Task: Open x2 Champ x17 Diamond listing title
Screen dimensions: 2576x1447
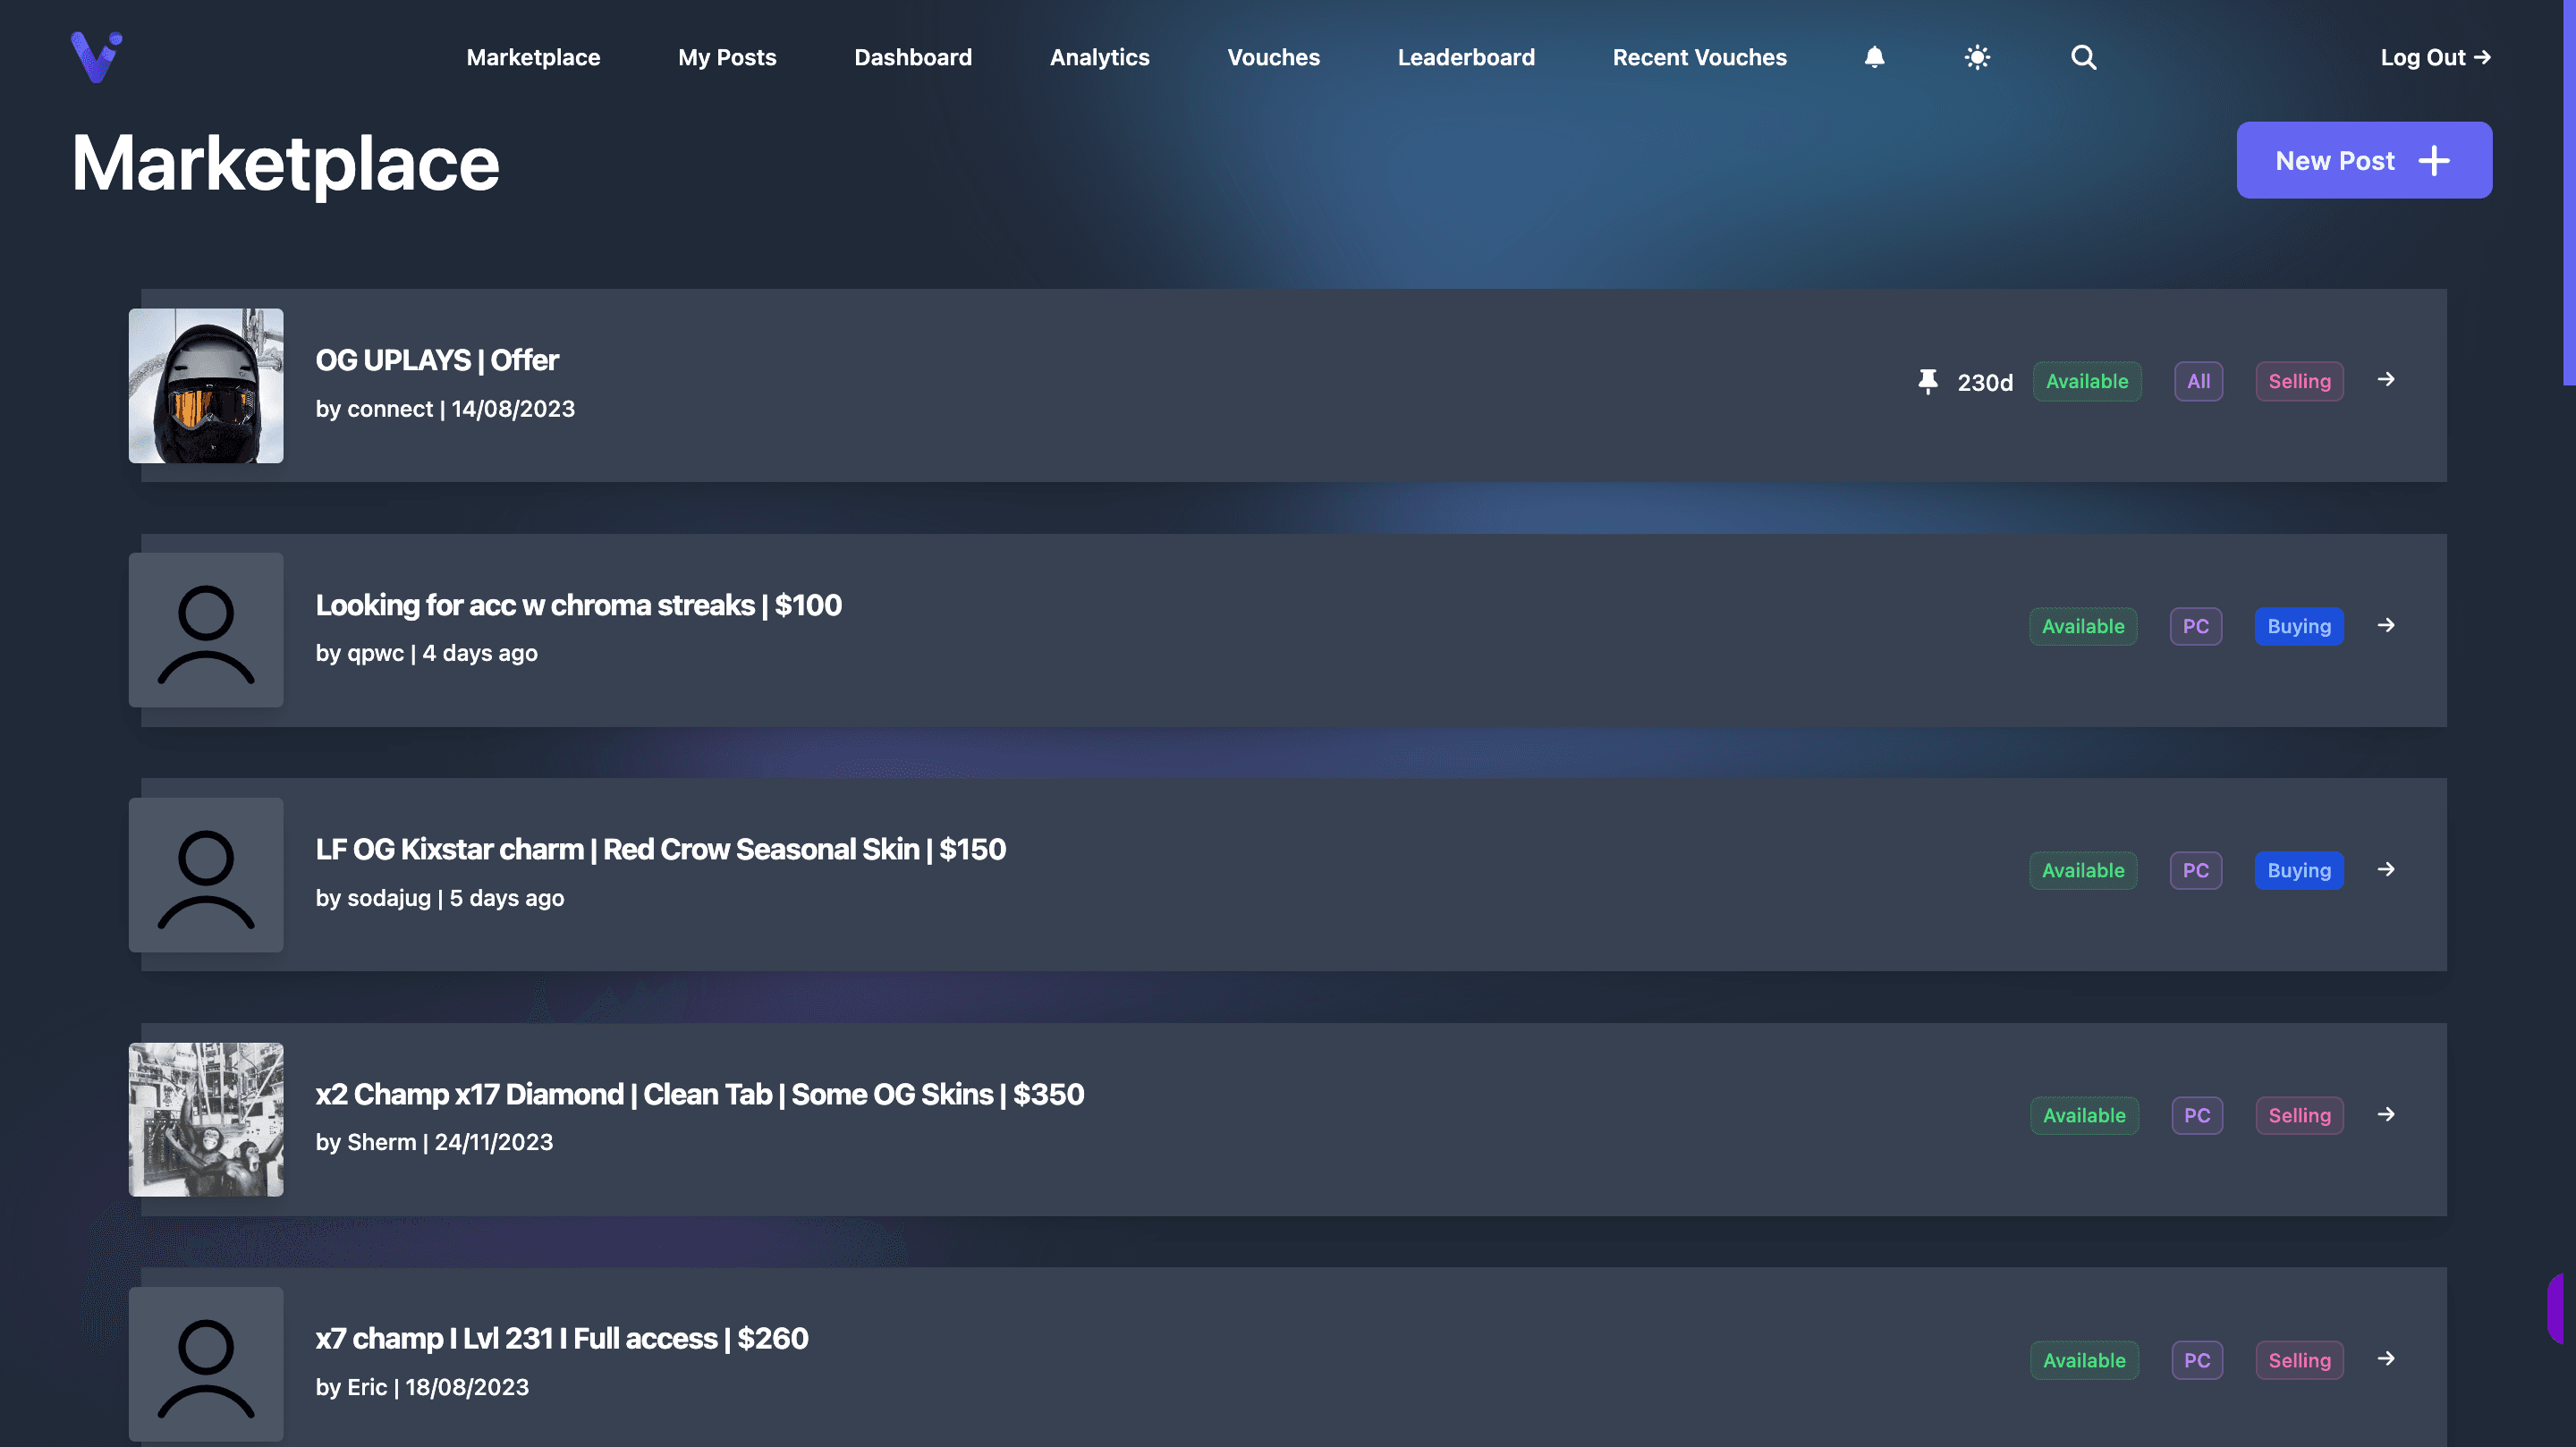Action: click(x=699, y=1094)
